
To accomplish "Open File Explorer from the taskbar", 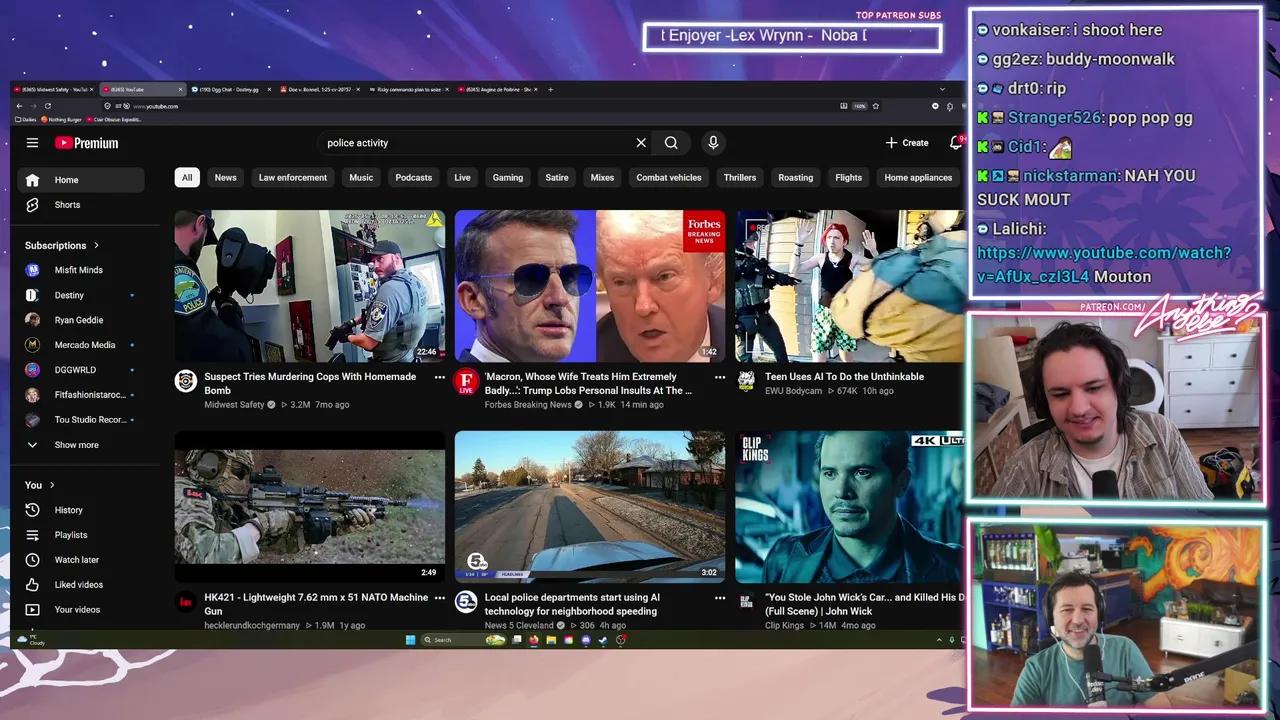I will click(551, 640).
